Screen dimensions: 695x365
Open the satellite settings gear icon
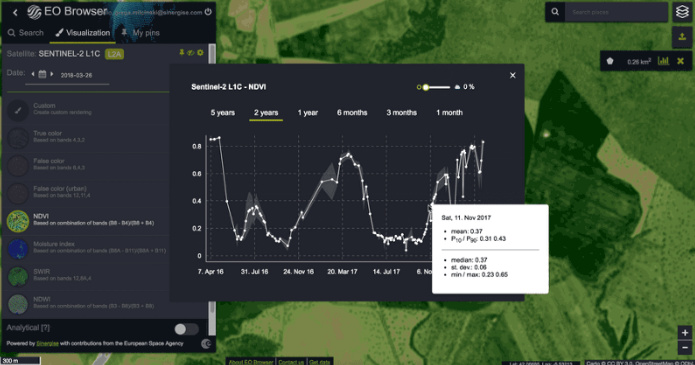[200, 53]
